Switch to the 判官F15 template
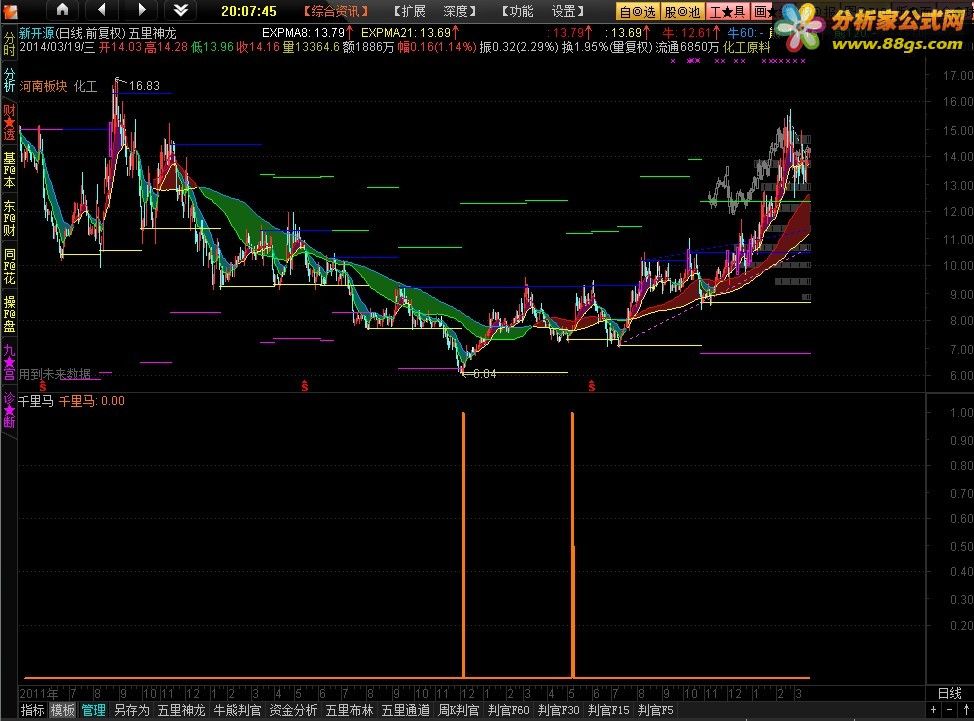 pos(609,710)
